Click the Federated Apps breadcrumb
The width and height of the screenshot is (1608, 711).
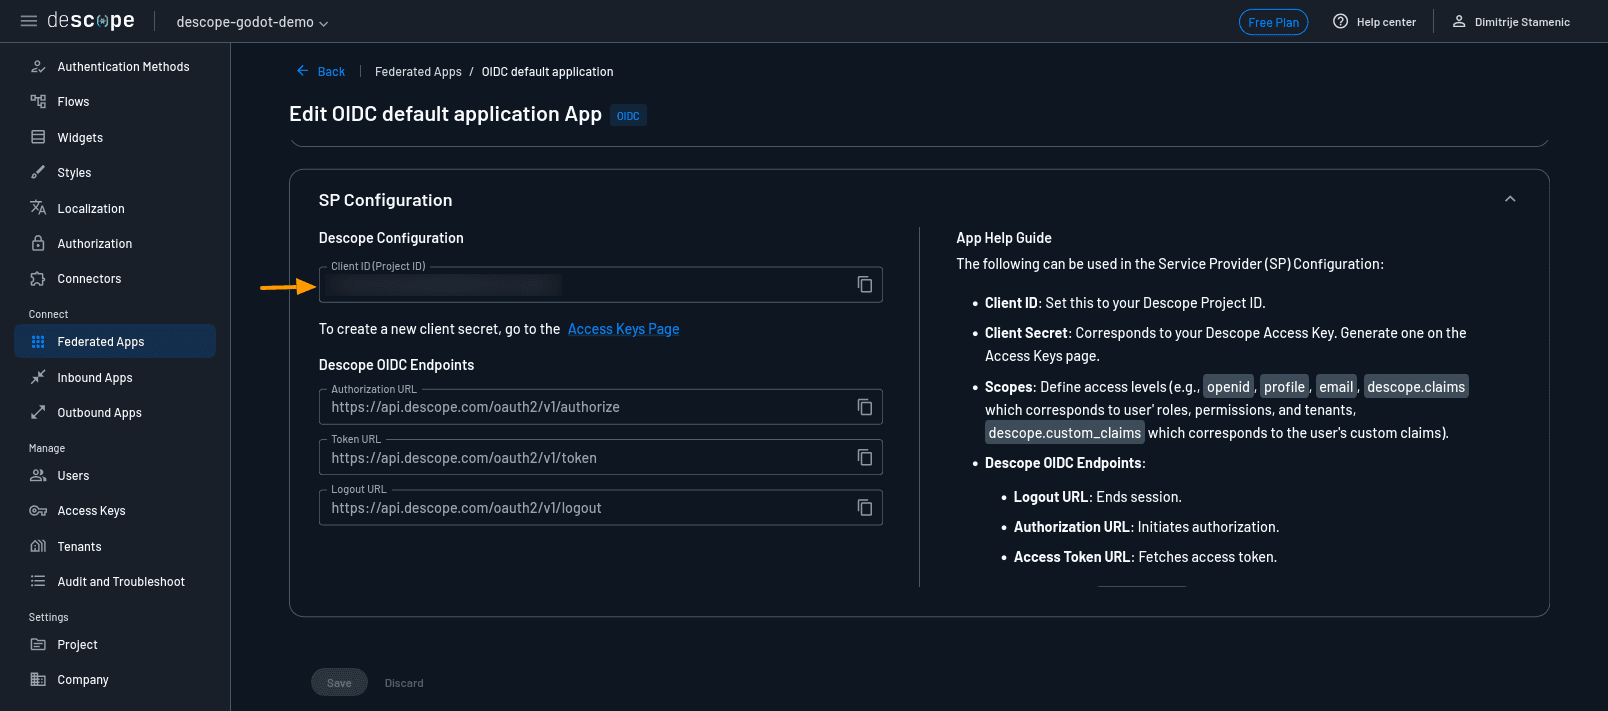[x=418, y=72]
